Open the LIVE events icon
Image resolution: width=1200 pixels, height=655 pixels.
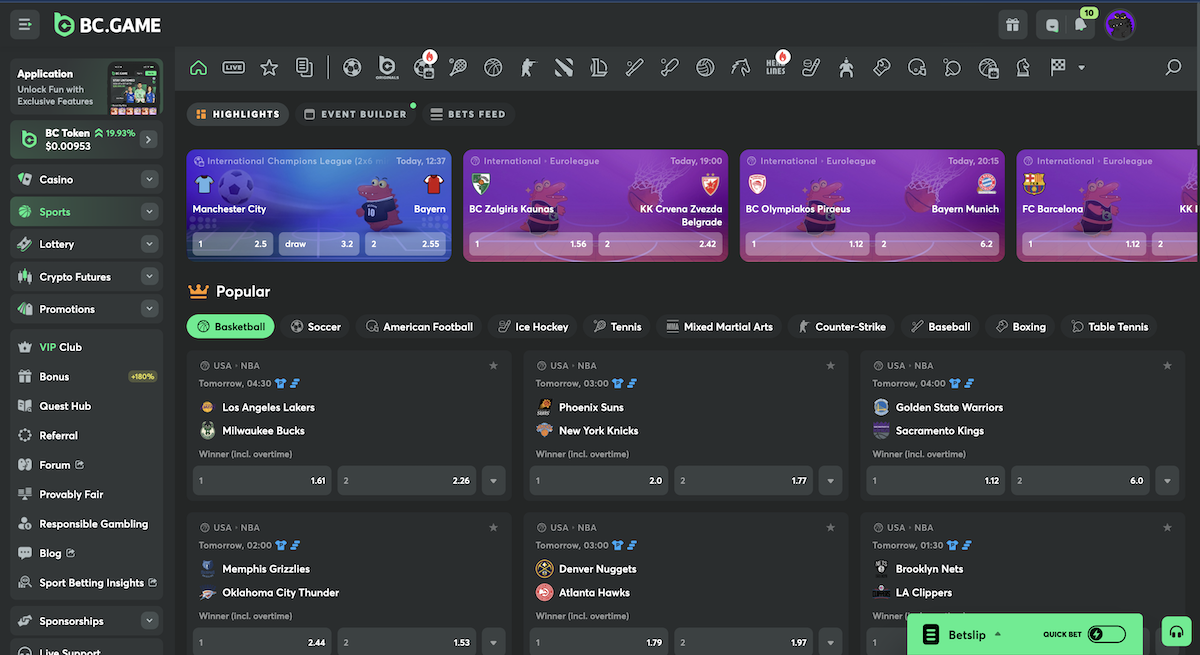pyautogui.click(x=233, y=68)
